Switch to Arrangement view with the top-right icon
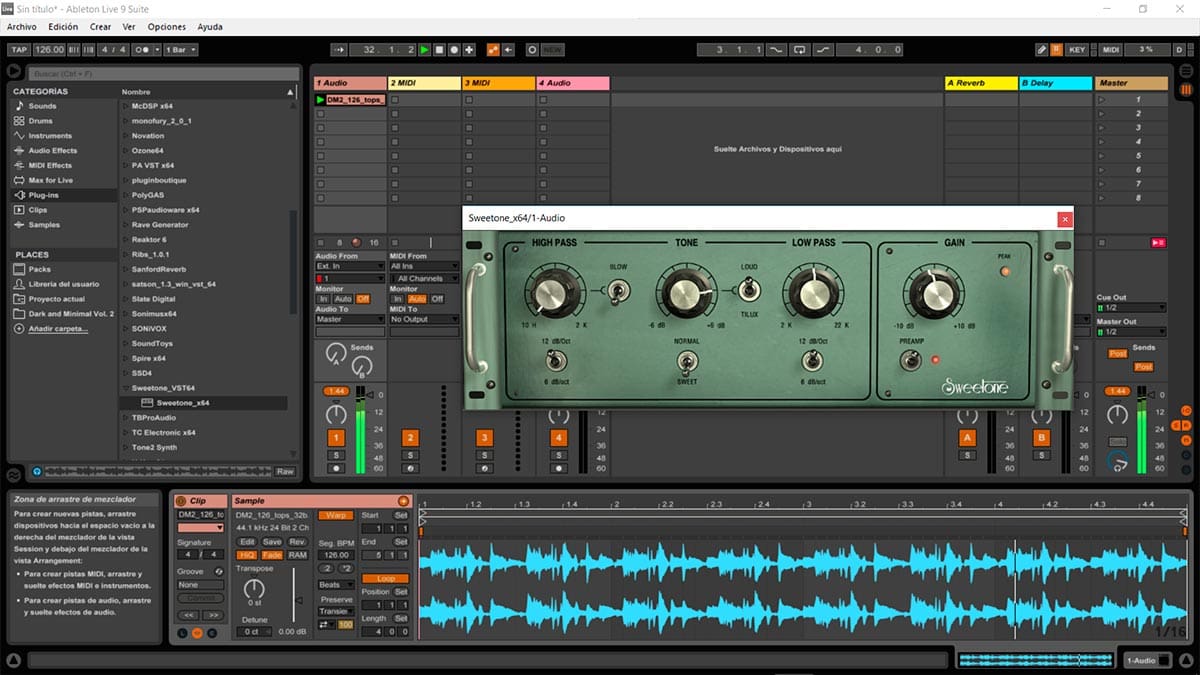 click(1186, 72)
